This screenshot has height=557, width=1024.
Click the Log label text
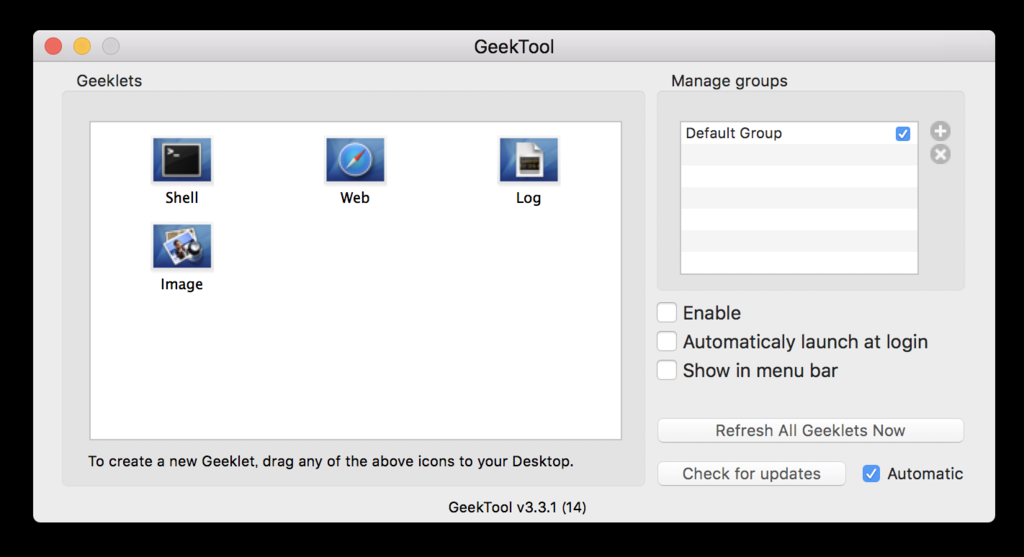(x=528, y=198)
